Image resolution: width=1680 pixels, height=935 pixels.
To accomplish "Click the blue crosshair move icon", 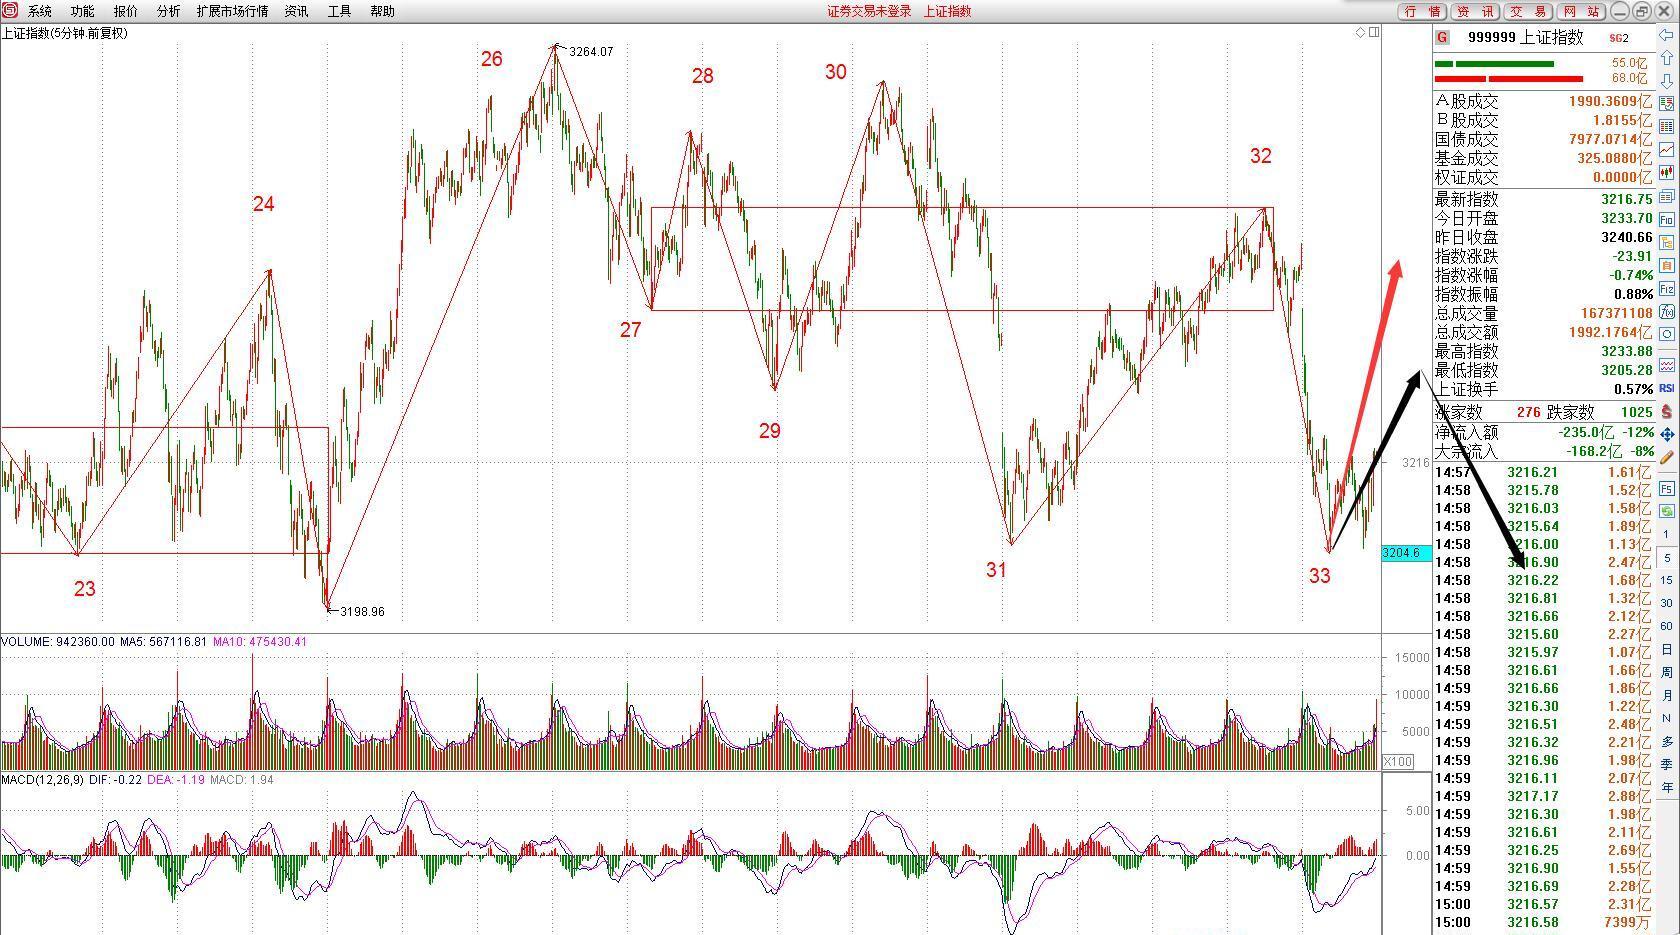I will click(x=1667, y=434).
